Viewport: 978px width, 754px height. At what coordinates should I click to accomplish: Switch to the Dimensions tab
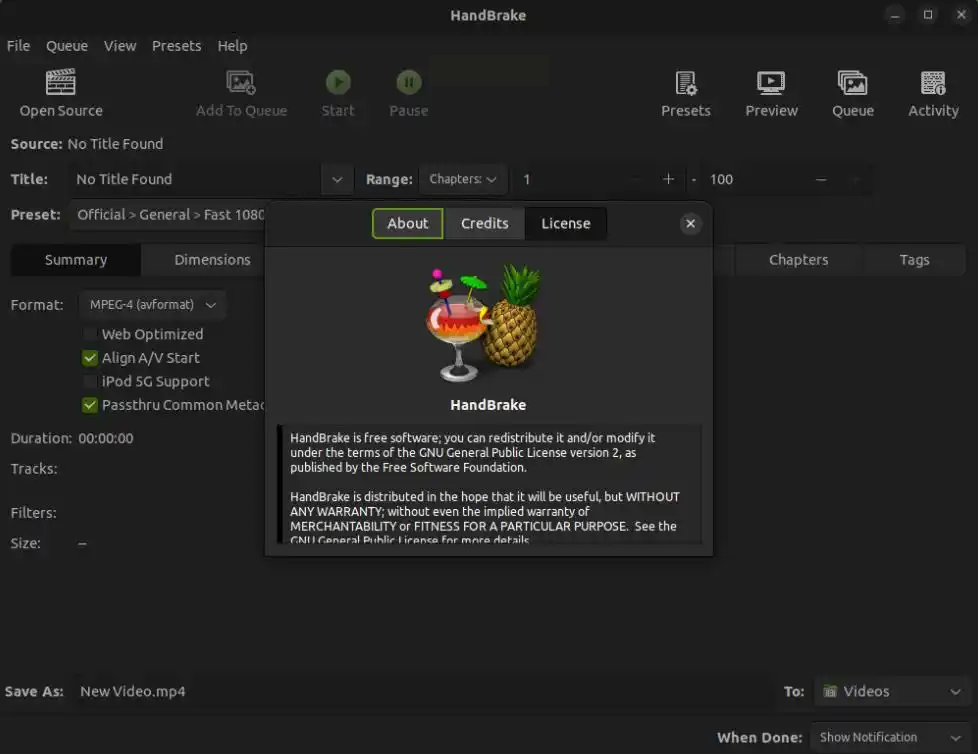212,260
